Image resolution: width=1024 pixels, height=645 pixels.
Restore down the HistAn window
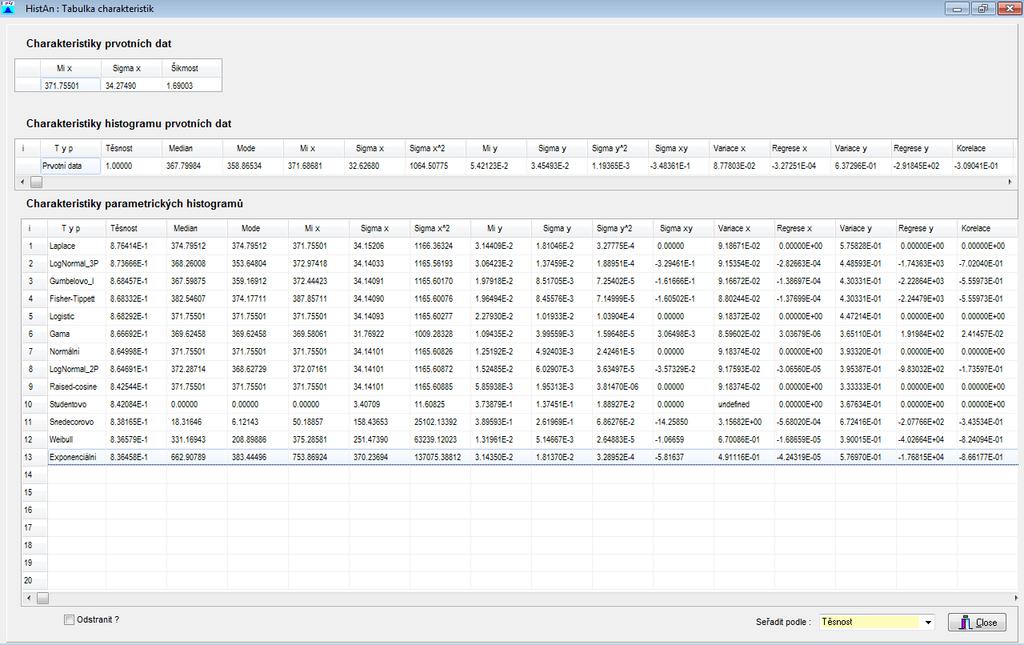[982, 8]
